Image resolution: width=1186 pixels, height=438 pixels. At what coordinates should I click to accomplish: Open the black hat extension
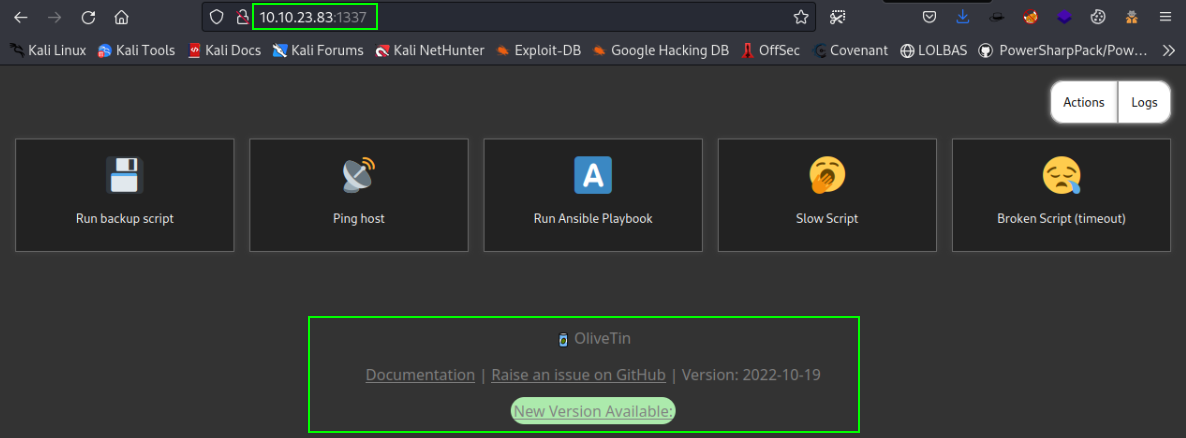pos(996,17)
